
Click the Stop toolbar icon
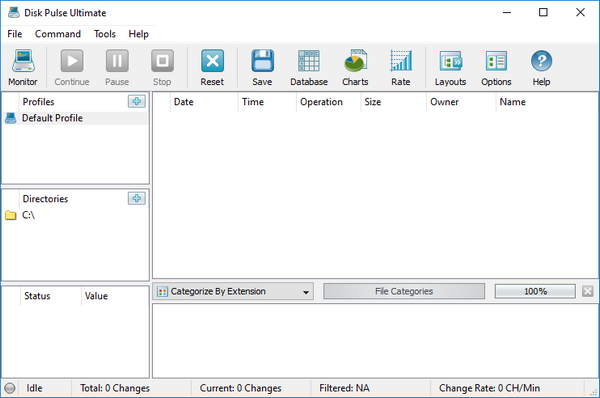click(162, 61)
